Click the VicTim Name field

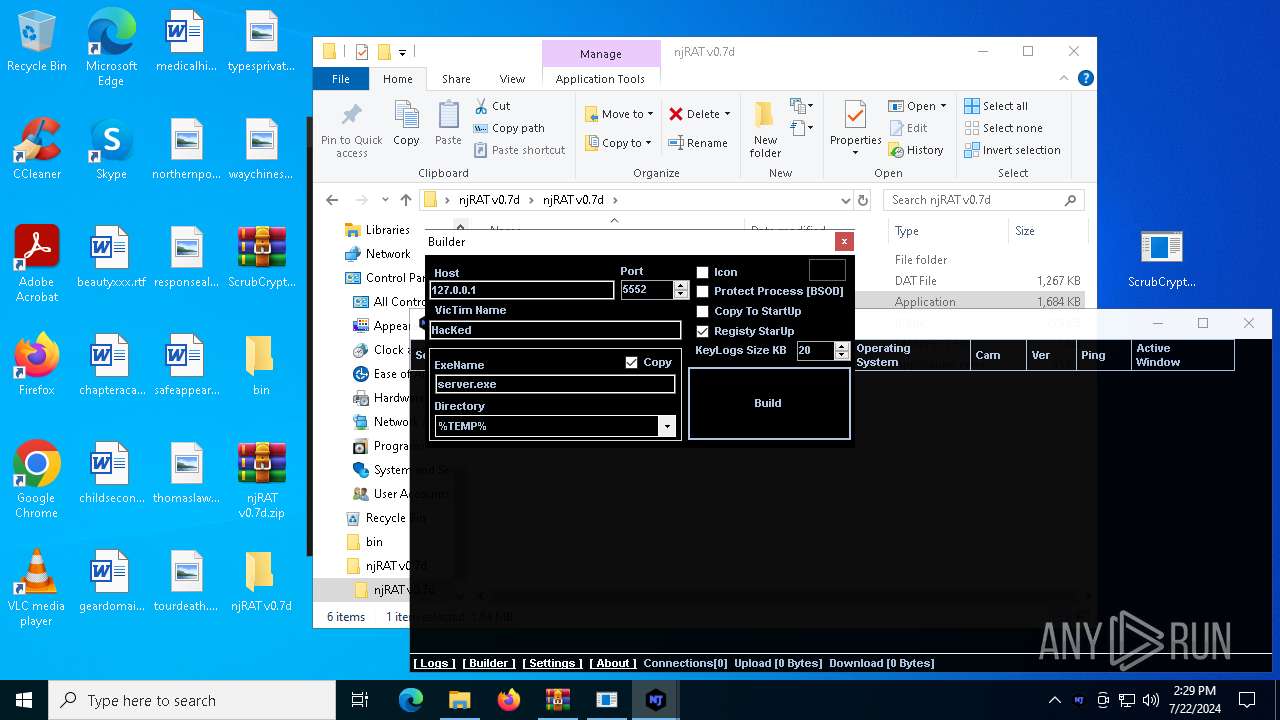555,330
